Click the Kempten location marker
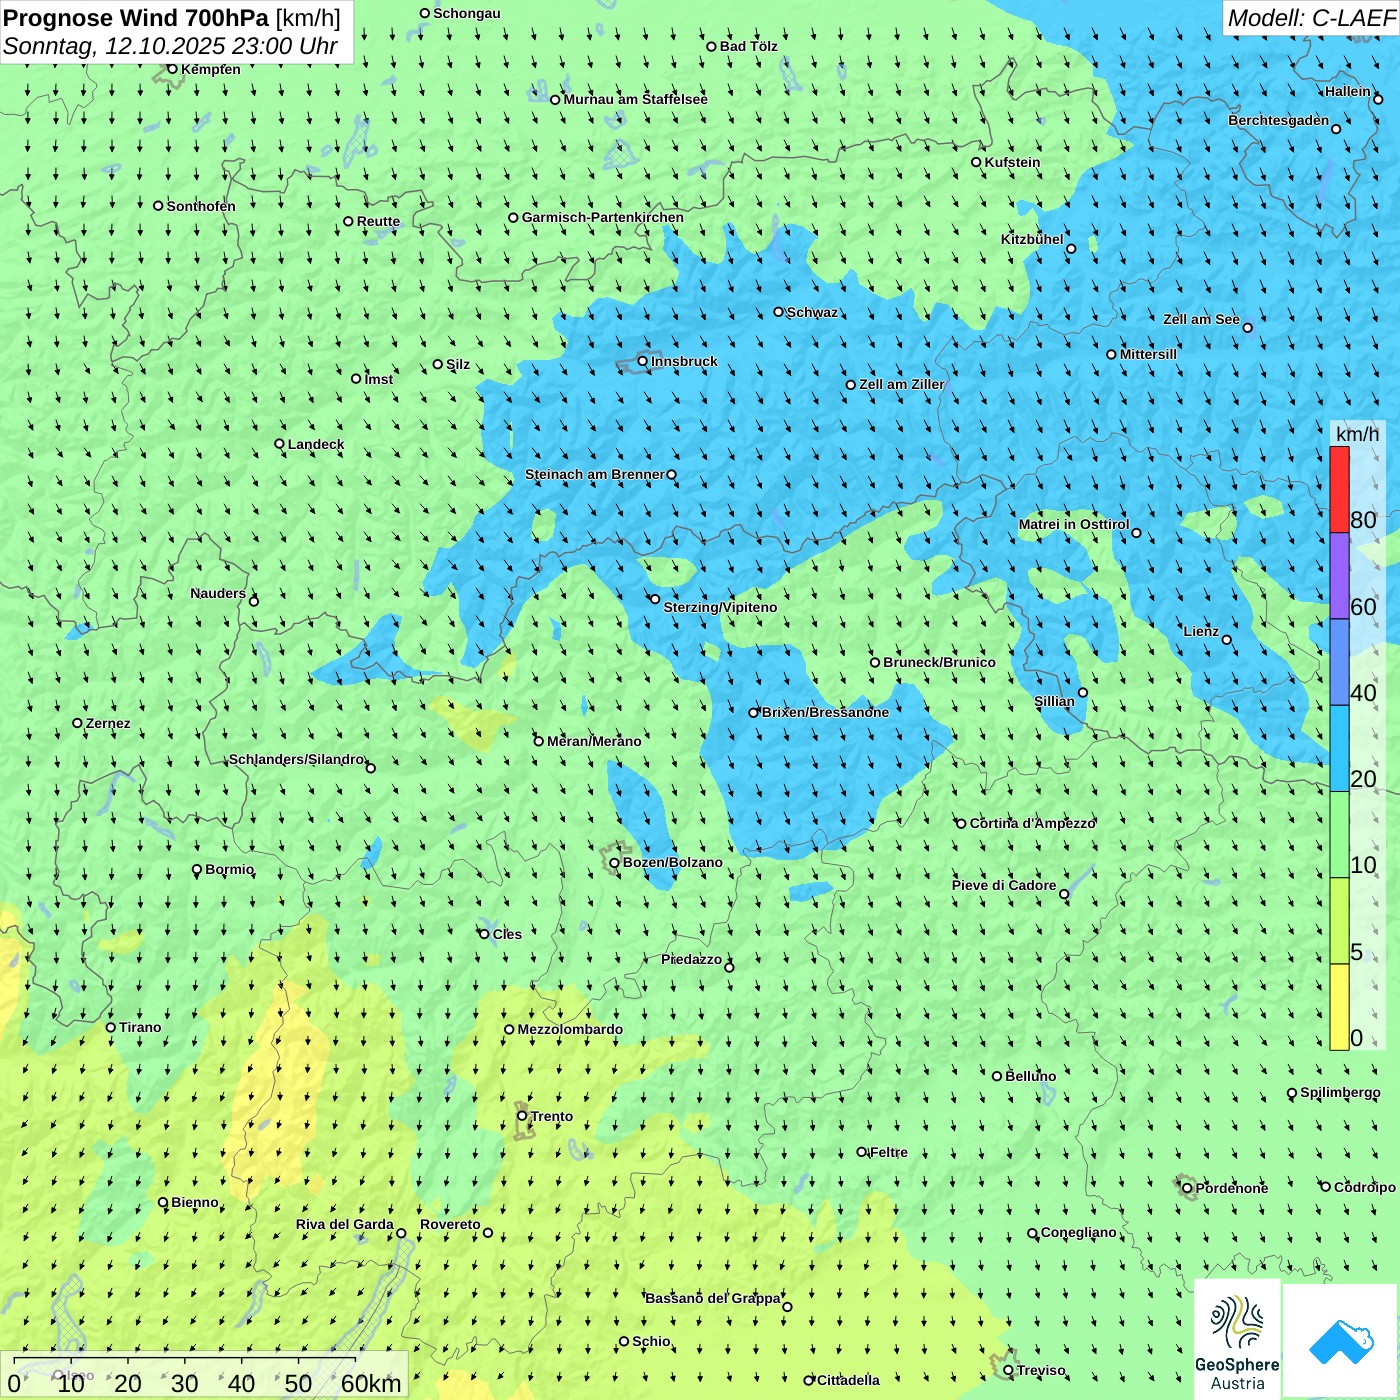This screenshot has width=1400, height=1400. 172,69
